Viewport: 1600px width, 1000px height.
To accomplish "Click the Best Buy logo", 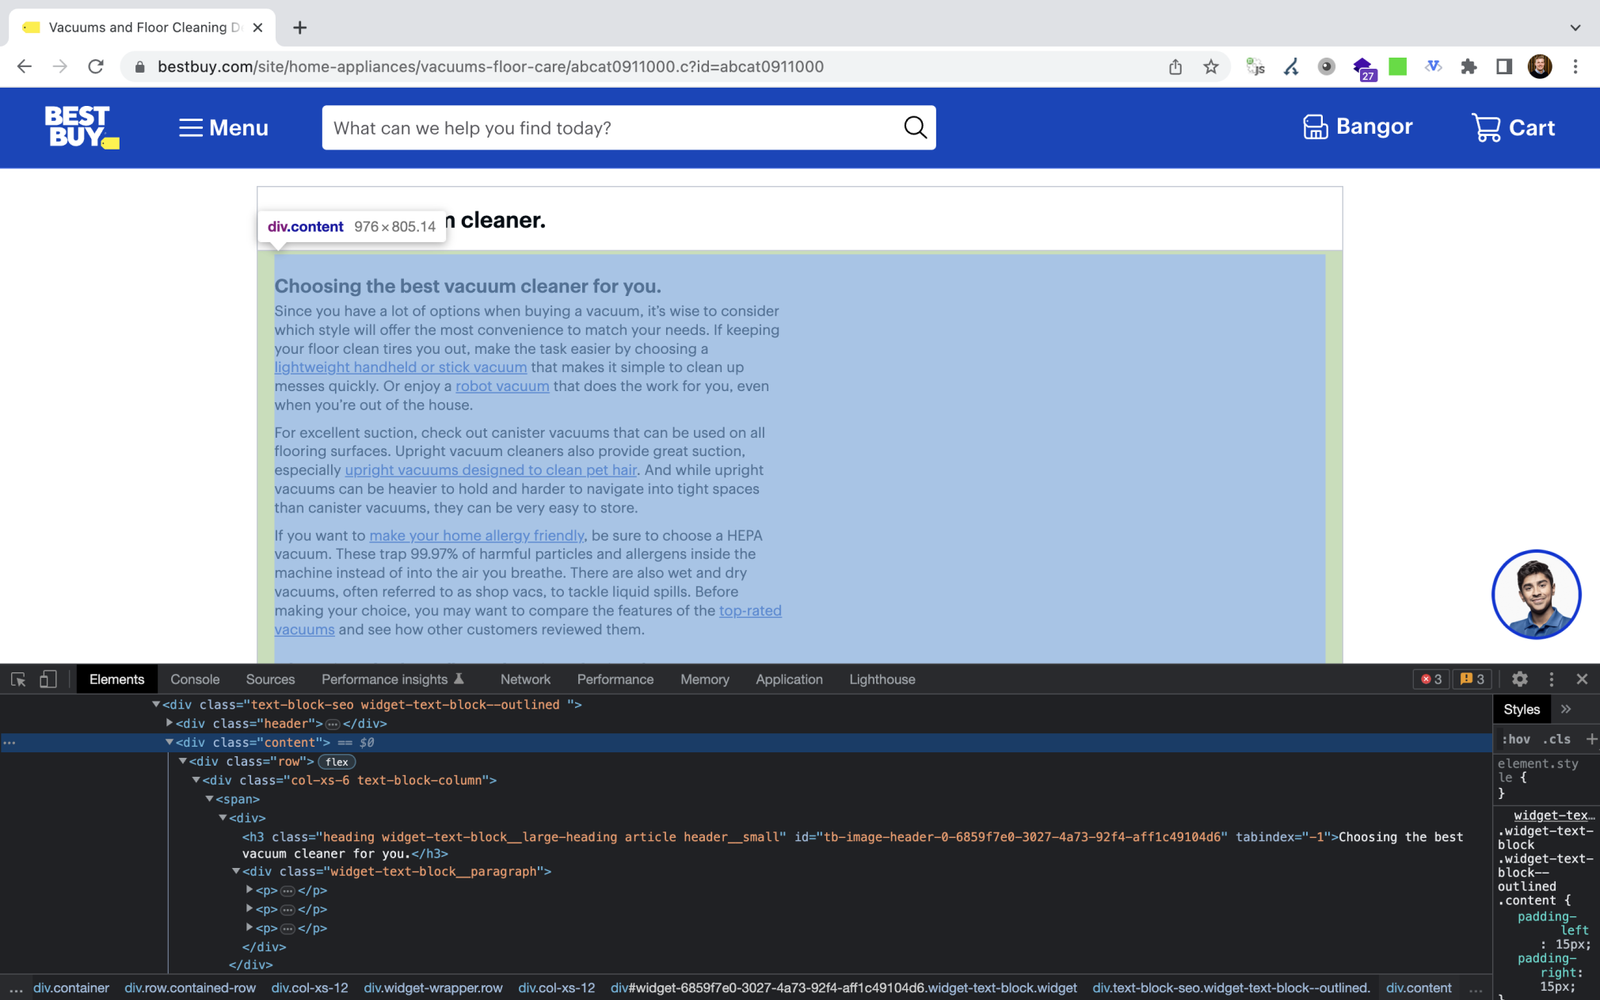I will coord(80,127).
